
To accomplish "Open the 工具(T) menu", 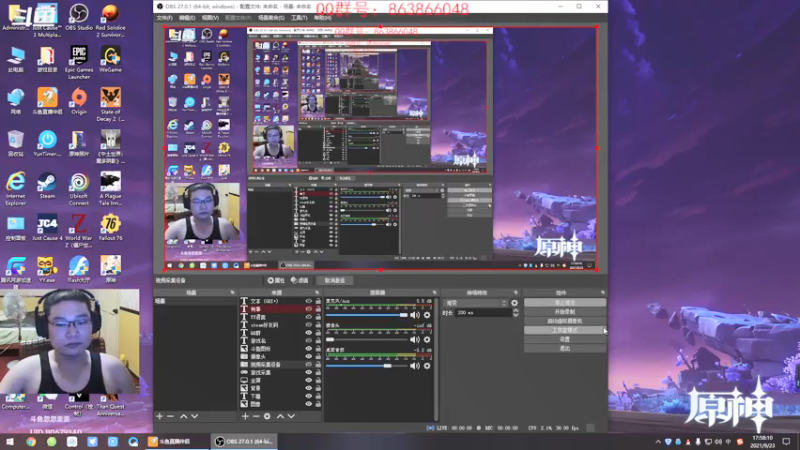I will point(299,18).
